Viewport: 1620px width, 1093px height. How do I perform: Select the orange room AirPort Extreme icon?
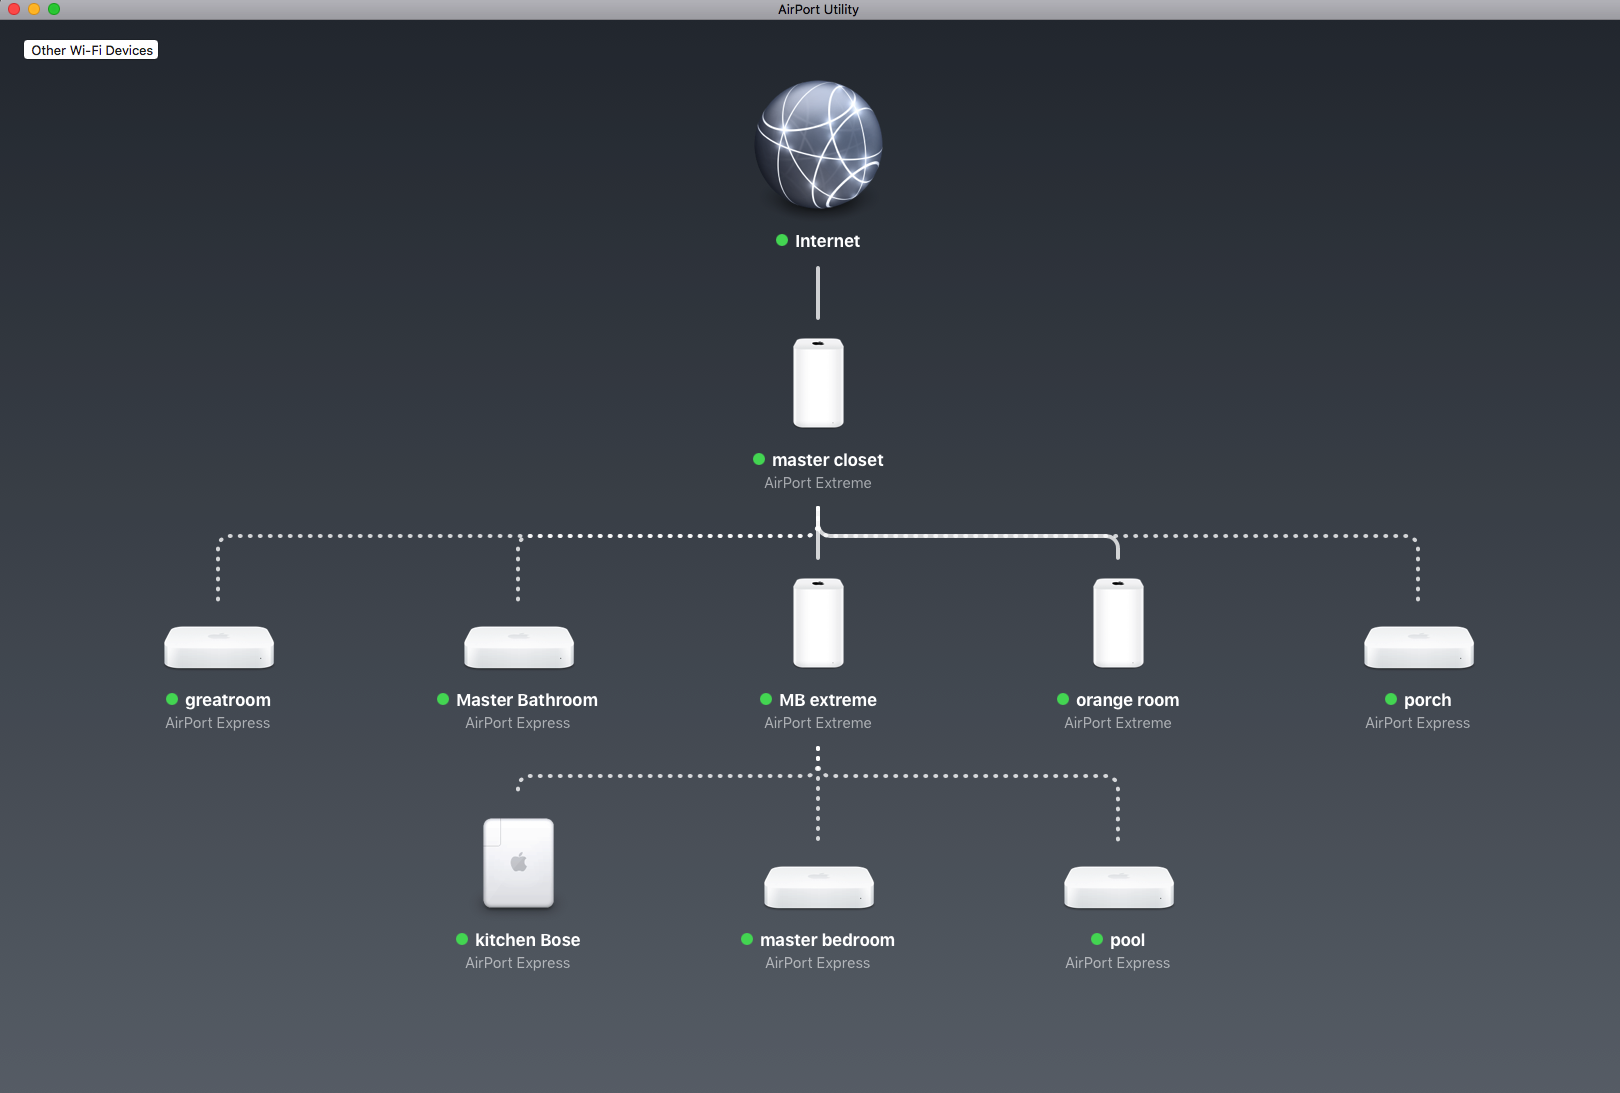point(1118,623)
